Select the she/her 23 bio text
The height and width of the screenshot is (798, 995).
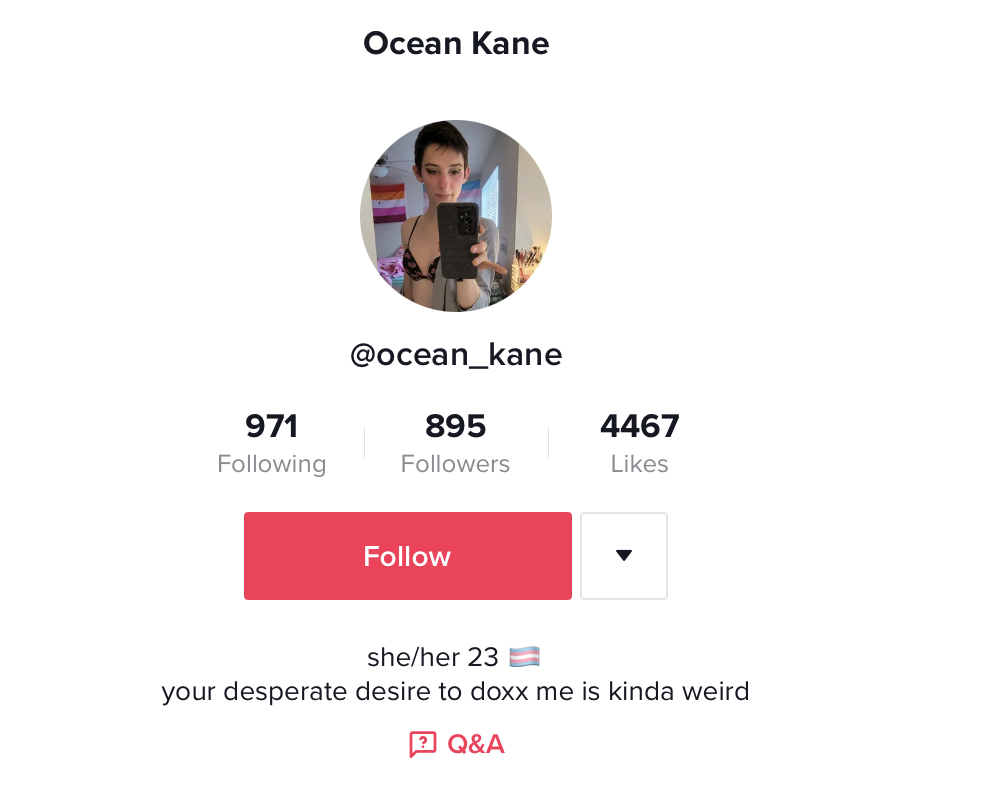(433, 657)
